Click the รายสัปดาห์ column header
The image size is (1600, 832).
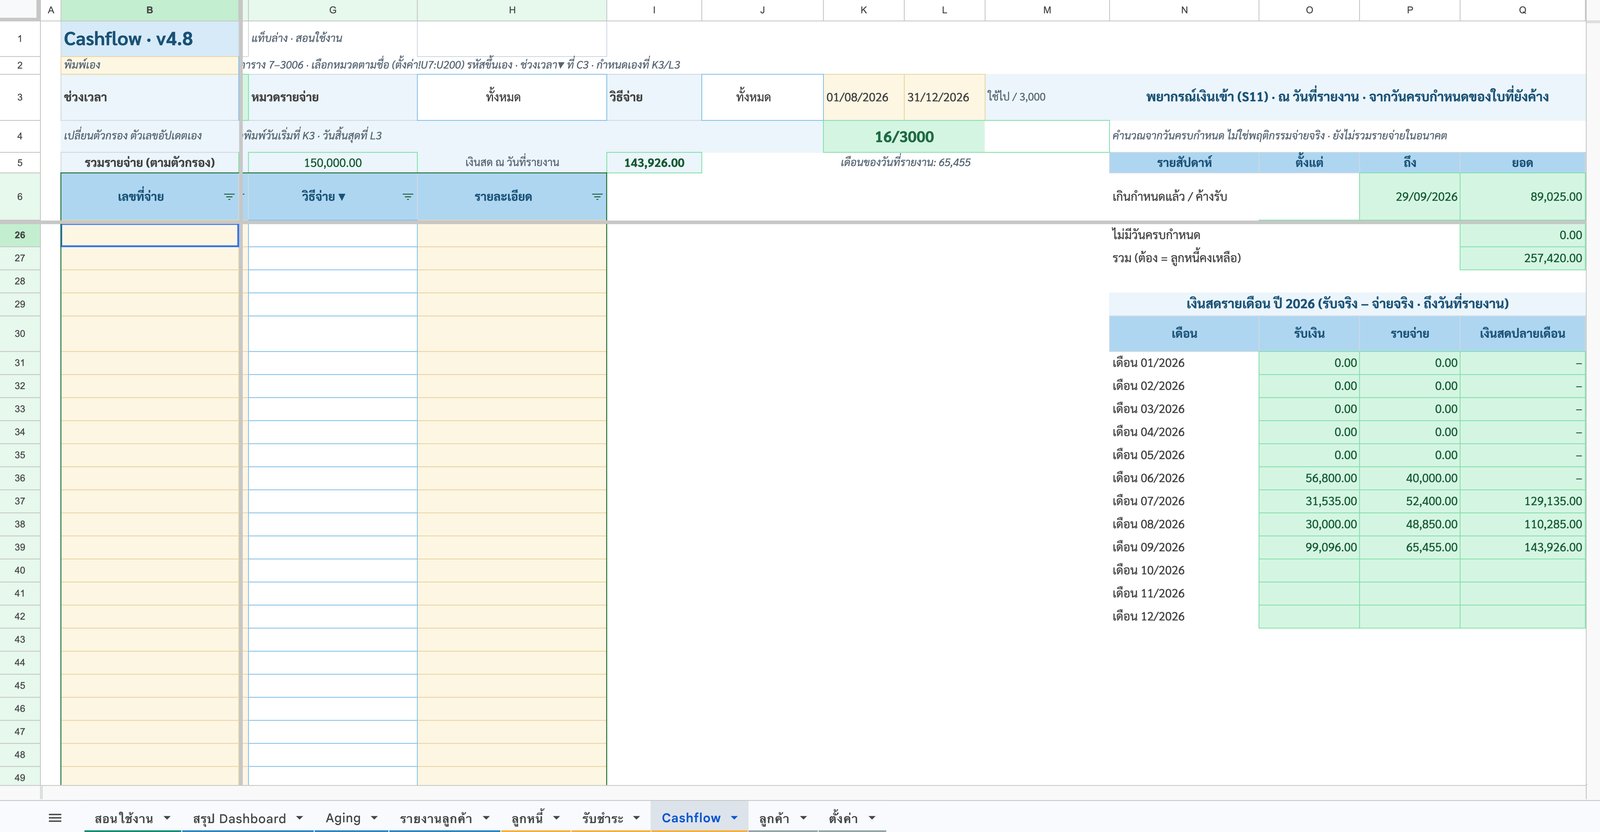click(x=1184, y=163)
